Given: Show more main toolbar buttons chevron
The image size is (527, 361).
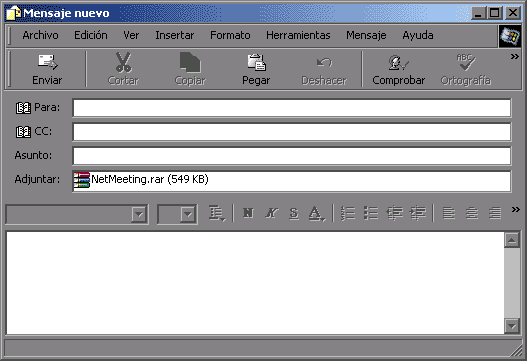Looking at the screenshot, I should tap(515, 56).
